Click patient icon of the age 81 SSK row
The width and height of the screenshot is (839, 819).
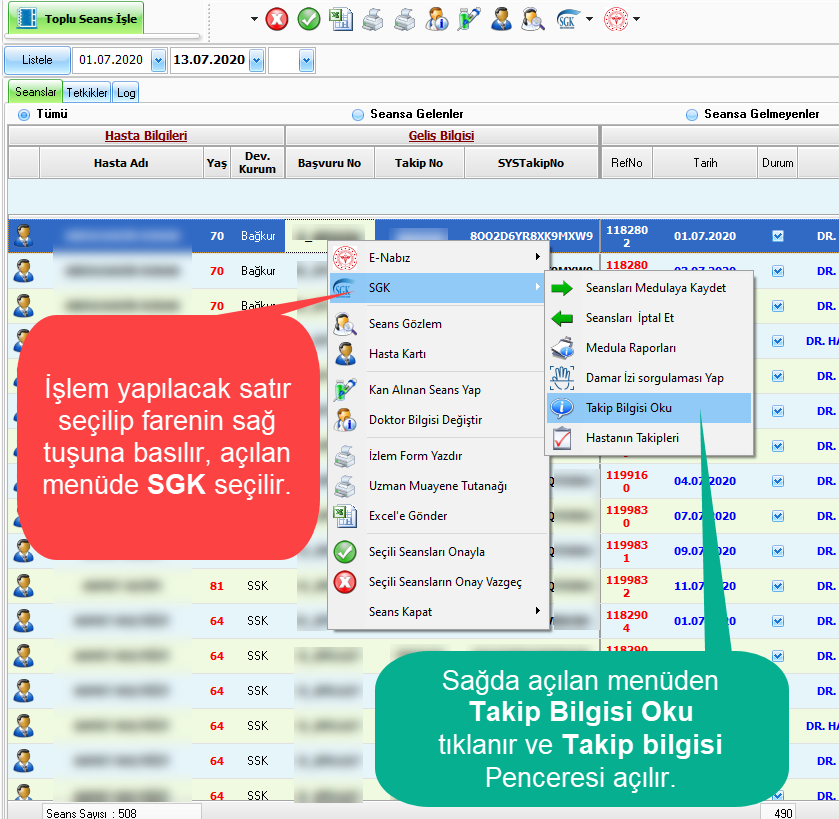(x=24, y=586)
